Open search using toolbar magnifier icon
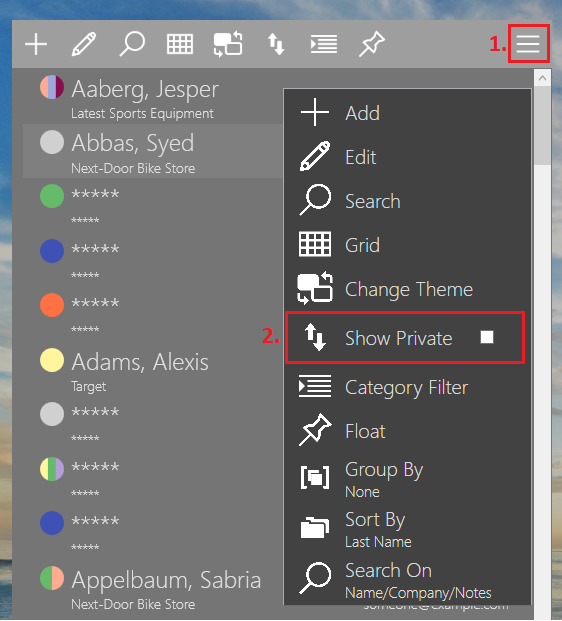Viewport: 562px width, 621px height. [x=132, y=44]
